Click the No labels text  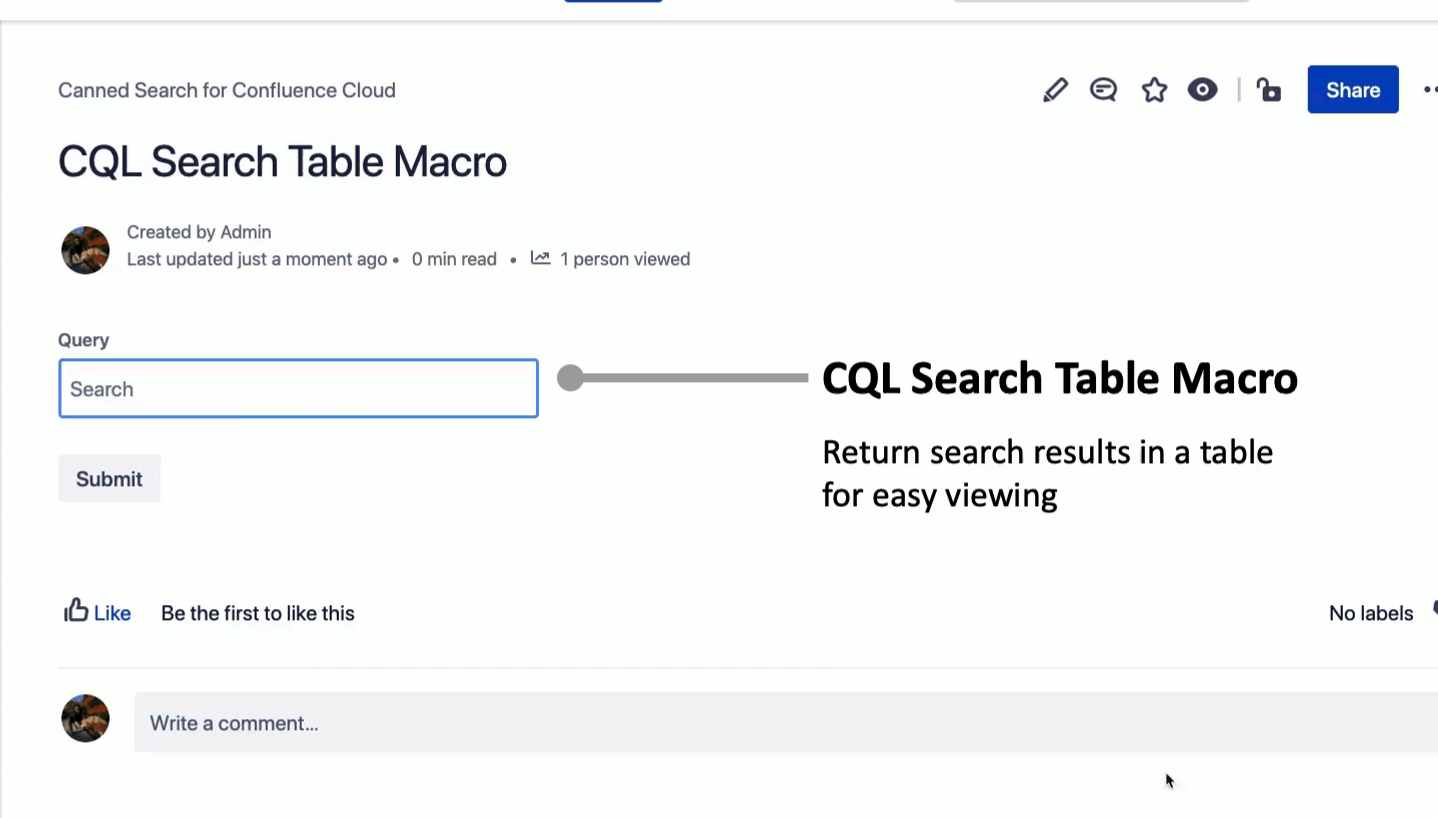click(1370, 613)
